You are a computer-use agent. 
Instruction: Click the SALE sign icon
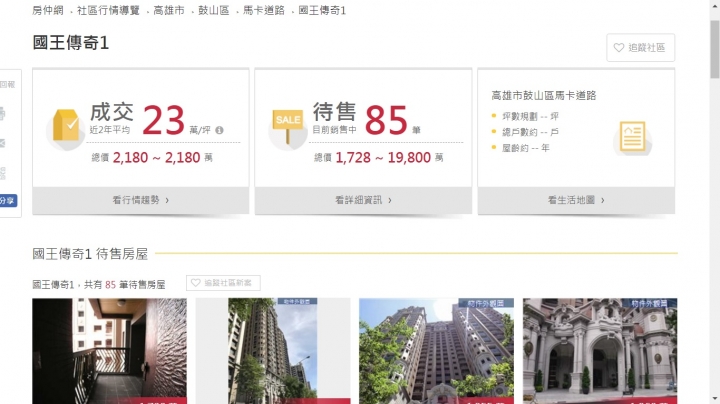pos(288,126)
